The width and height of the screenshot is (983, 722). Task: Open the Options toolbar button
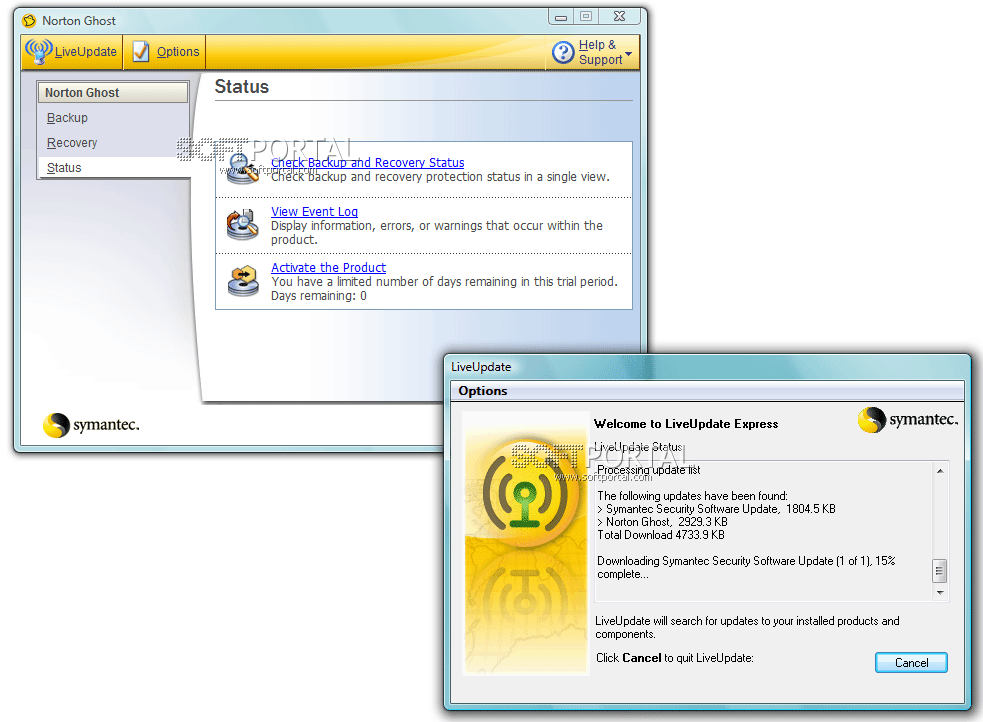(x=165, y=51)
